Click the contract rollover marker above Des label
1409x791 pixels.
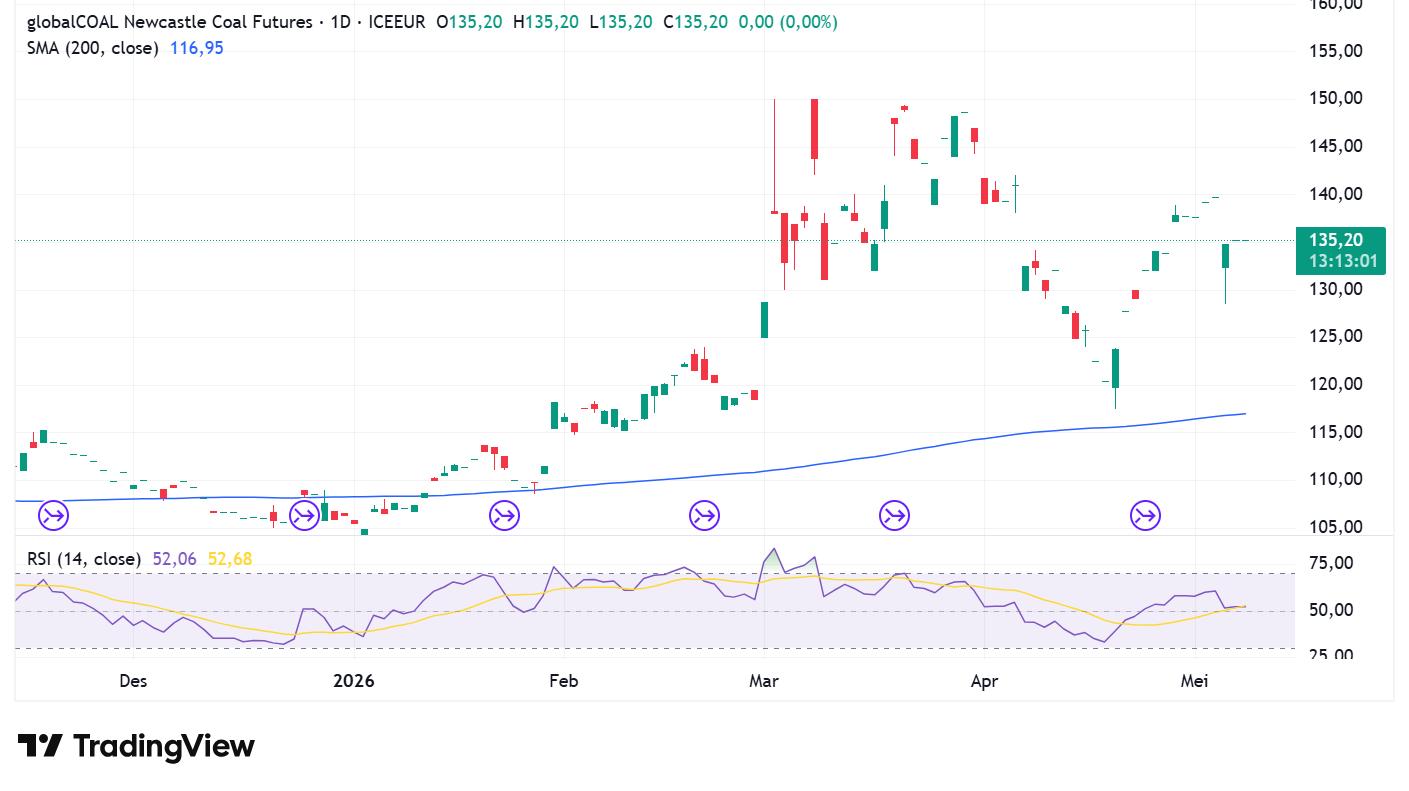tap(53, 516)
